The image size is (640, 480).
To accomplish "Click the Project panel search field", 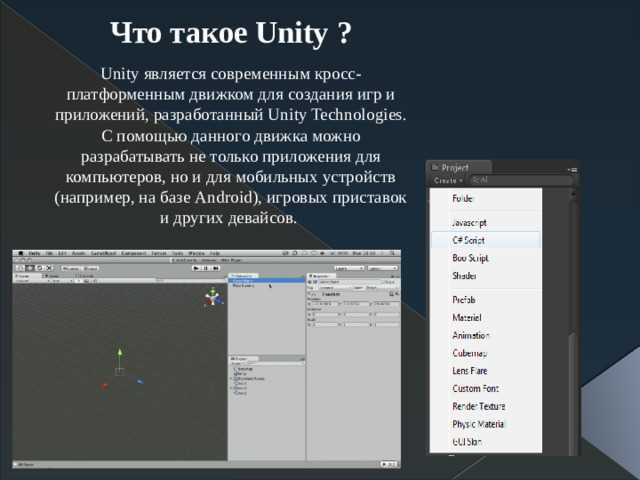I will pos(522,180).
